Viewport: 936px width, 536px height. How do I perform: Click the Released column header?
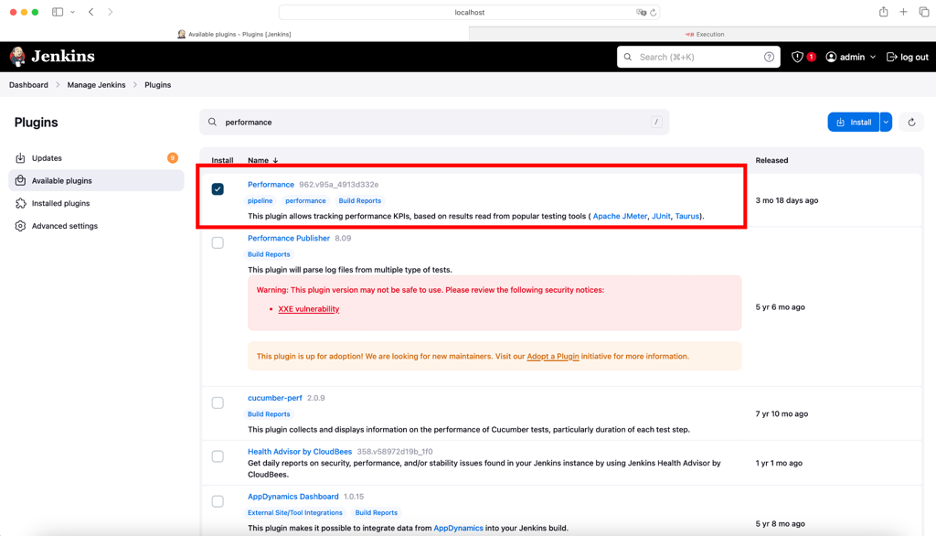[x=771, y=160]
